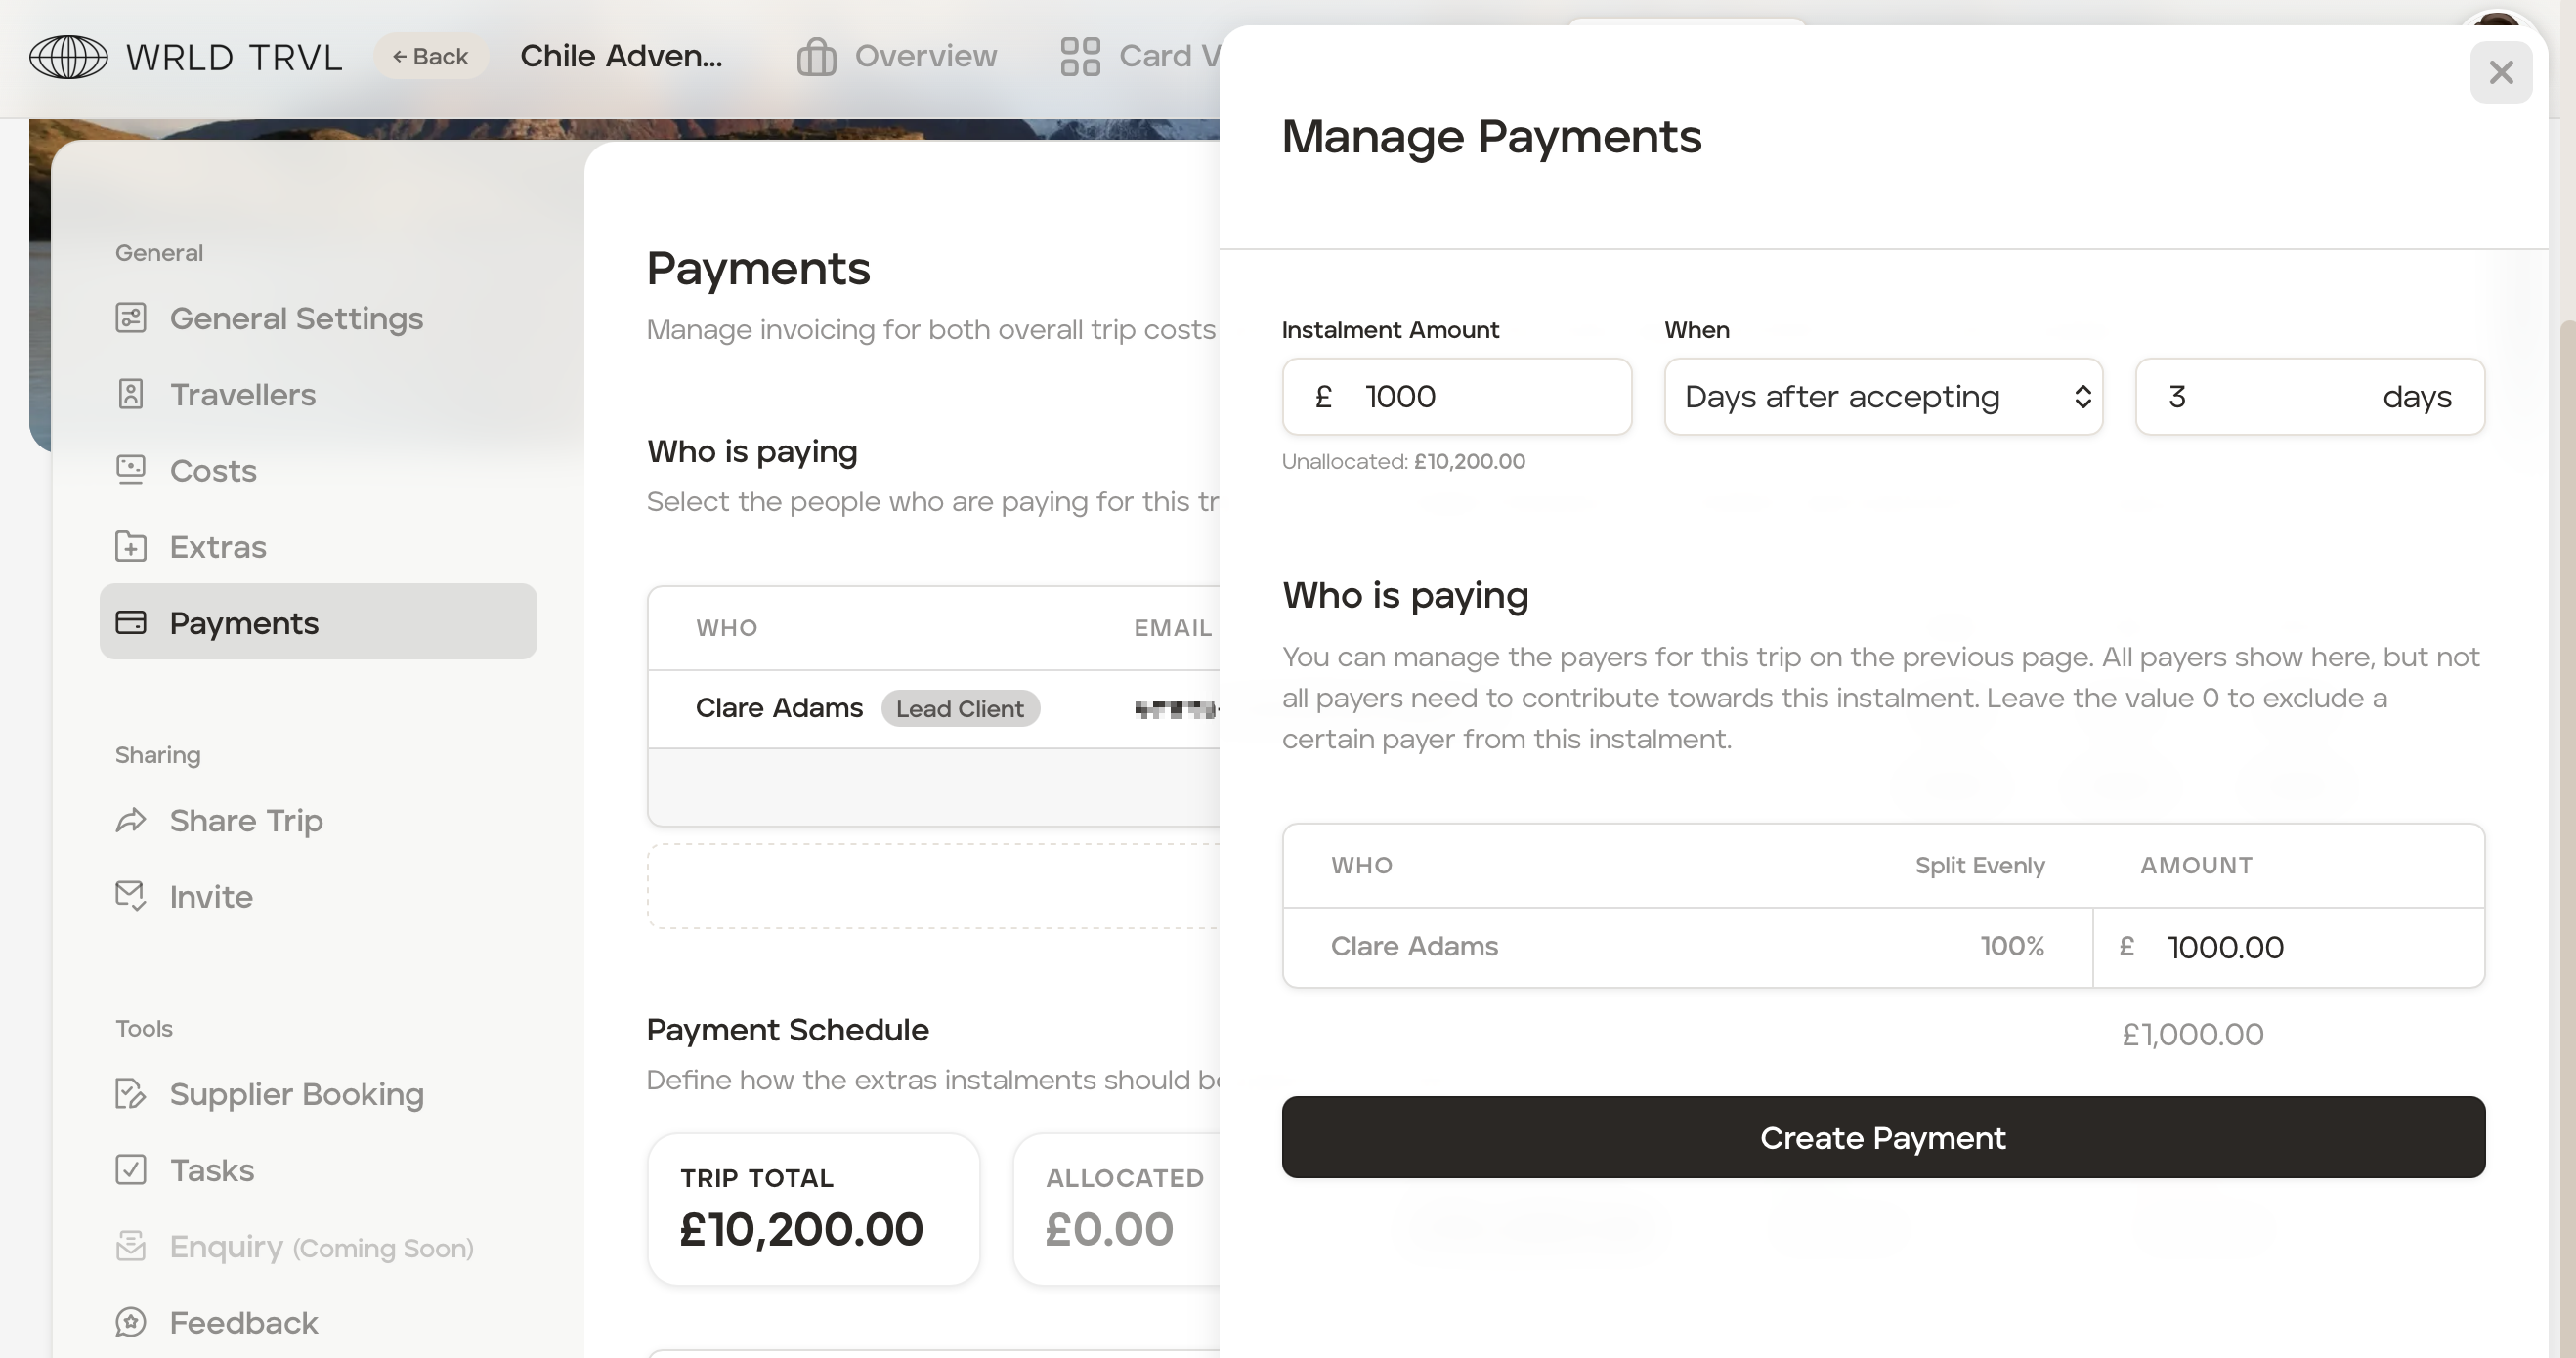Click the Share Trip arrow icon

pyautogui.click(x=131, y=820)
